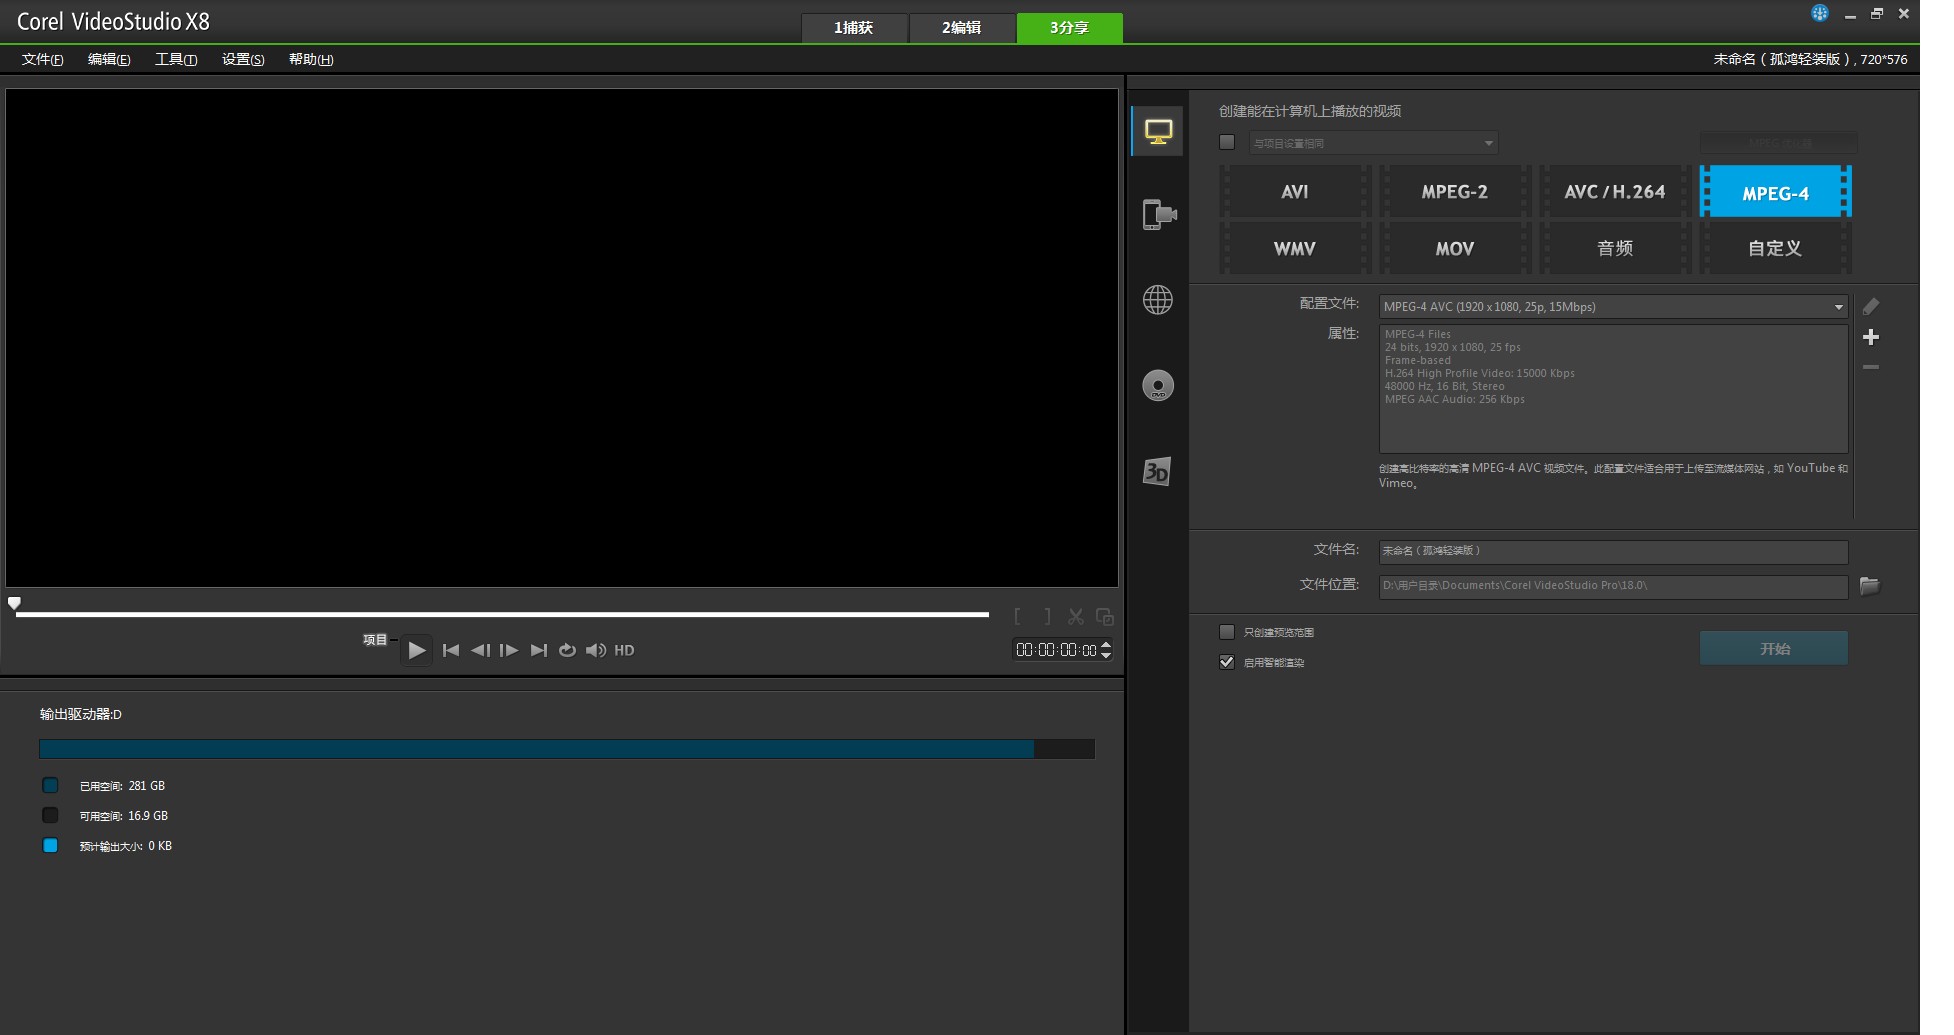Viewport: 1954px width, 1035px height.
Task: Click the properties text box
Action: point(1613,389)
